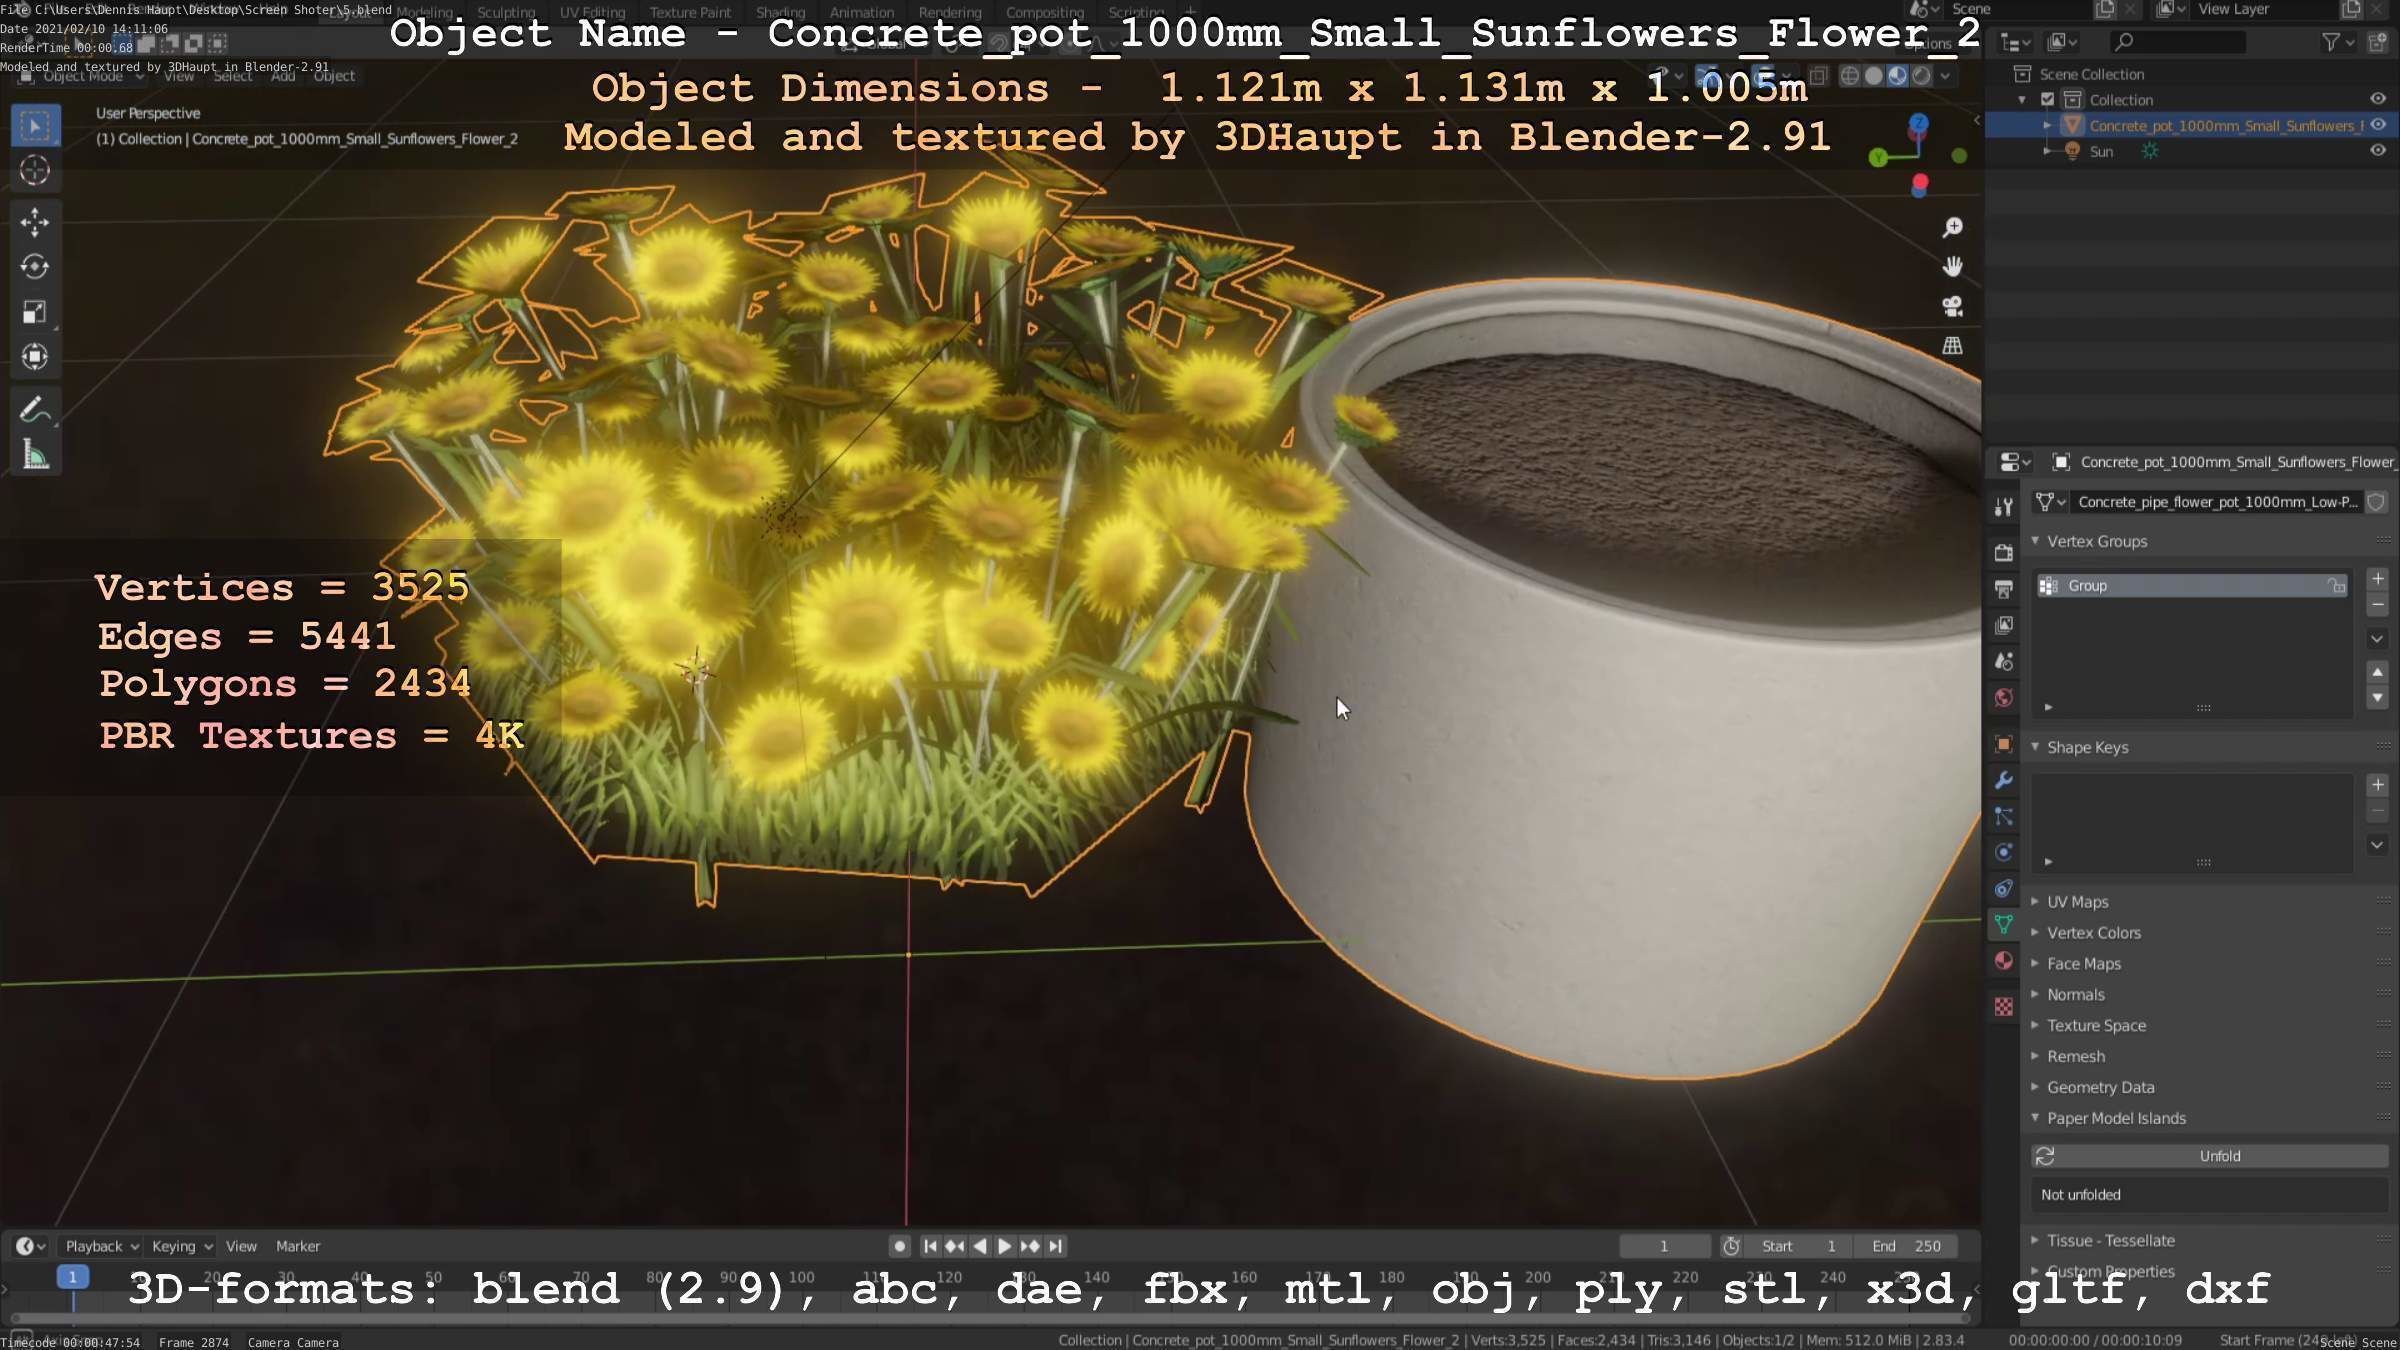Open the timeline Keying menu
Viewport: 2400px width, 1350px height.
point(182,1246)
